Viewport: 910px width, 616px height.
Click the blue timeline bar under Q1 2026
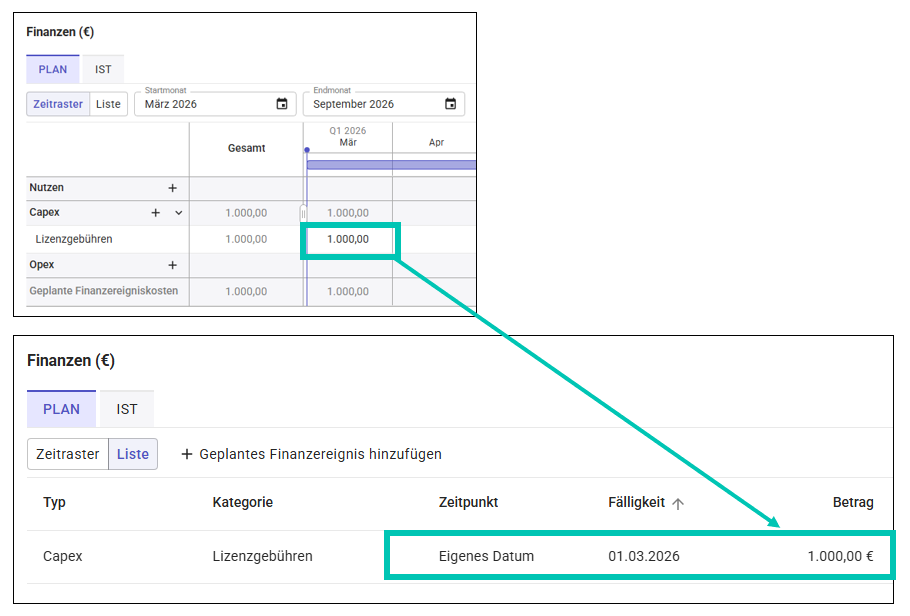click(390, 165)
